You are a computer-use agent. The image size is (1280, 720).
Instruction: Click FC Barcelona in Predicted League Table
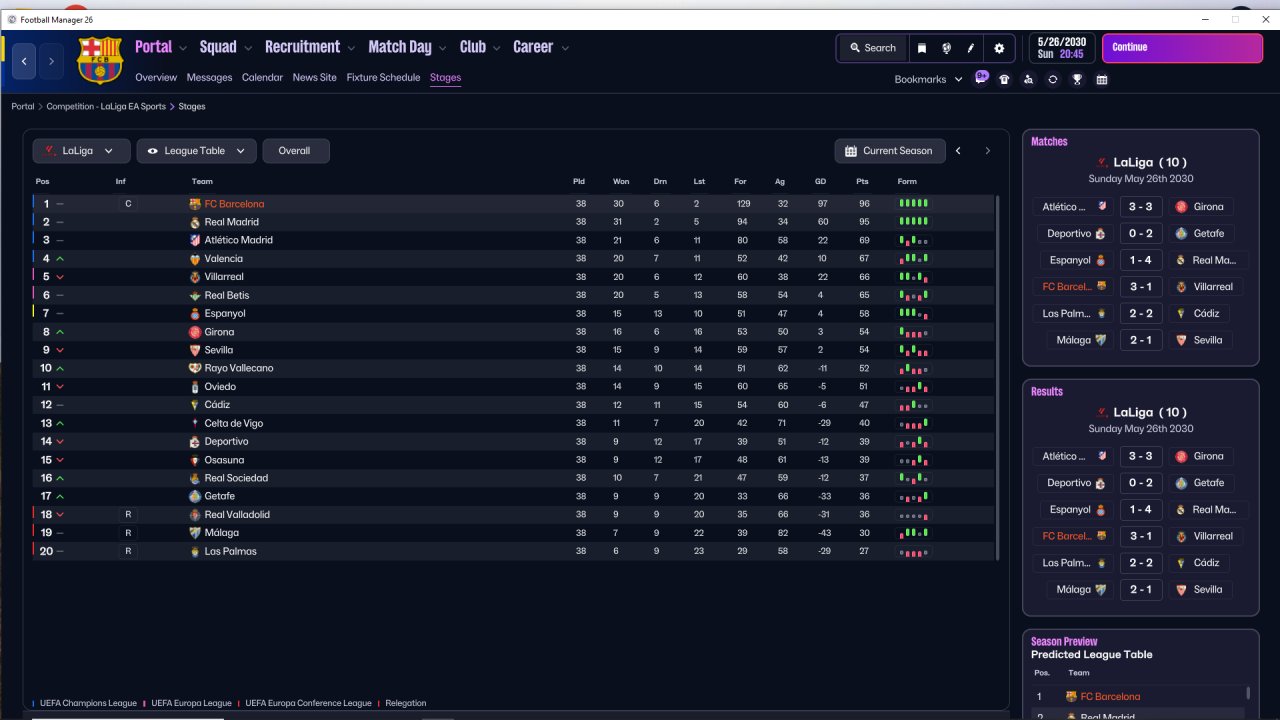[1110, 696]
